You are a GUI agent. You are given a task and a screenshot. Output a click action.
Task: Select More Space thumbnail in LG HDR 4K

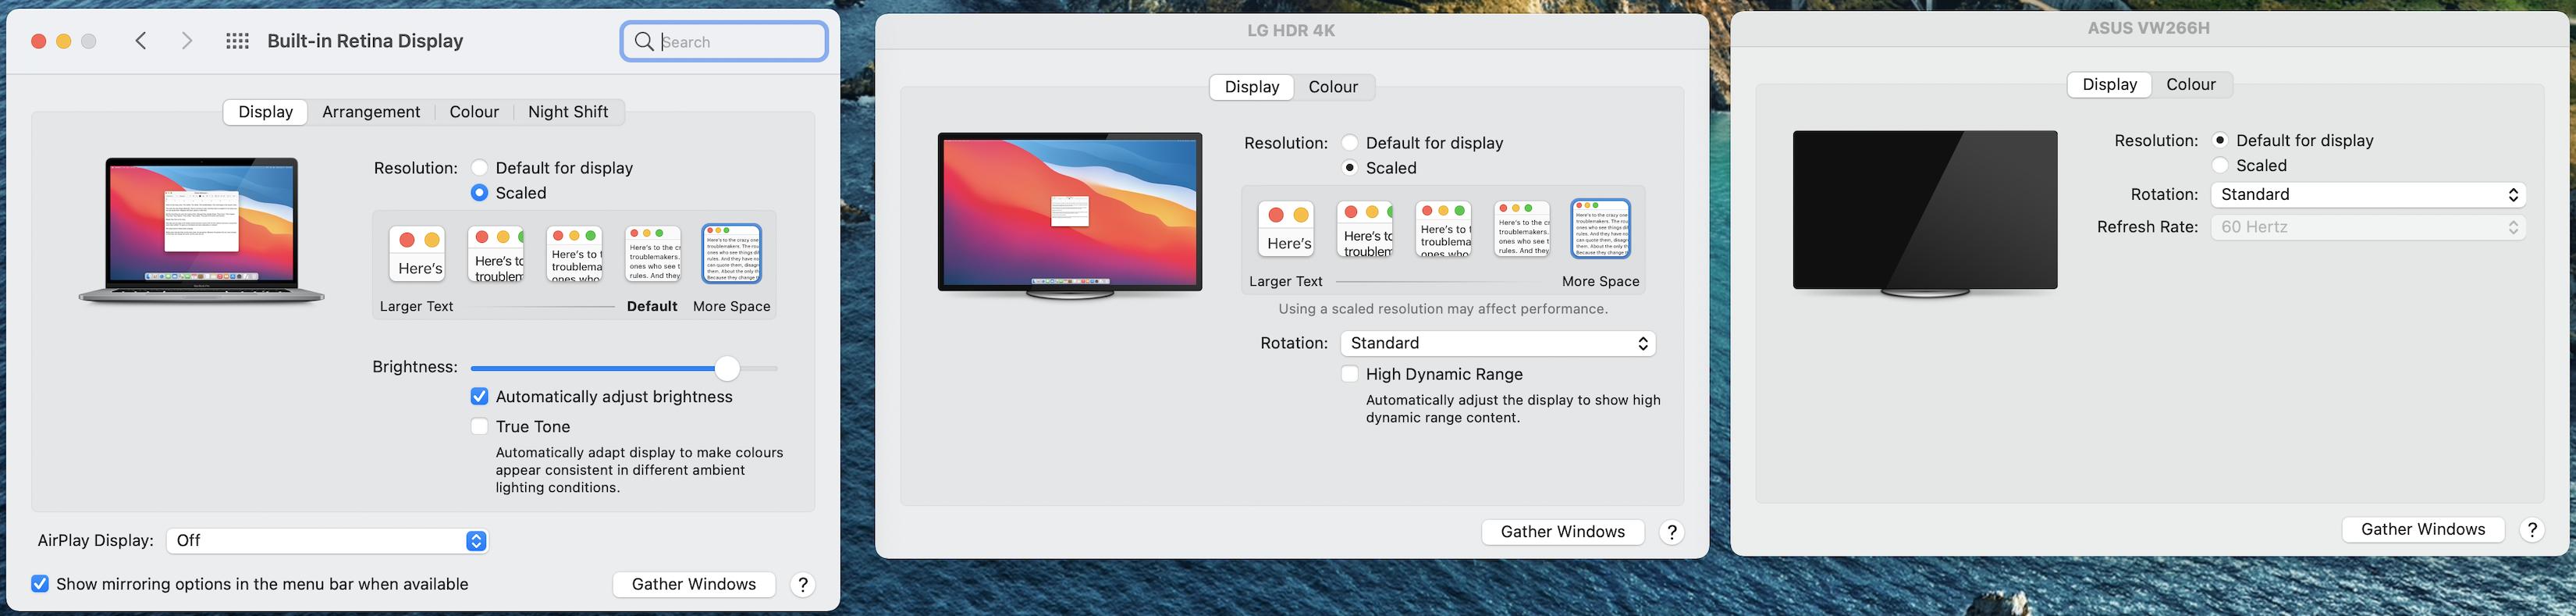(x=1601, y=228)
